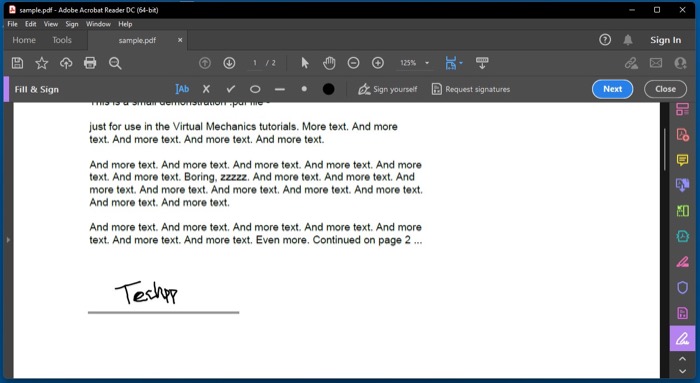
Task: Click Request signatures
Action: pos(471,89)
